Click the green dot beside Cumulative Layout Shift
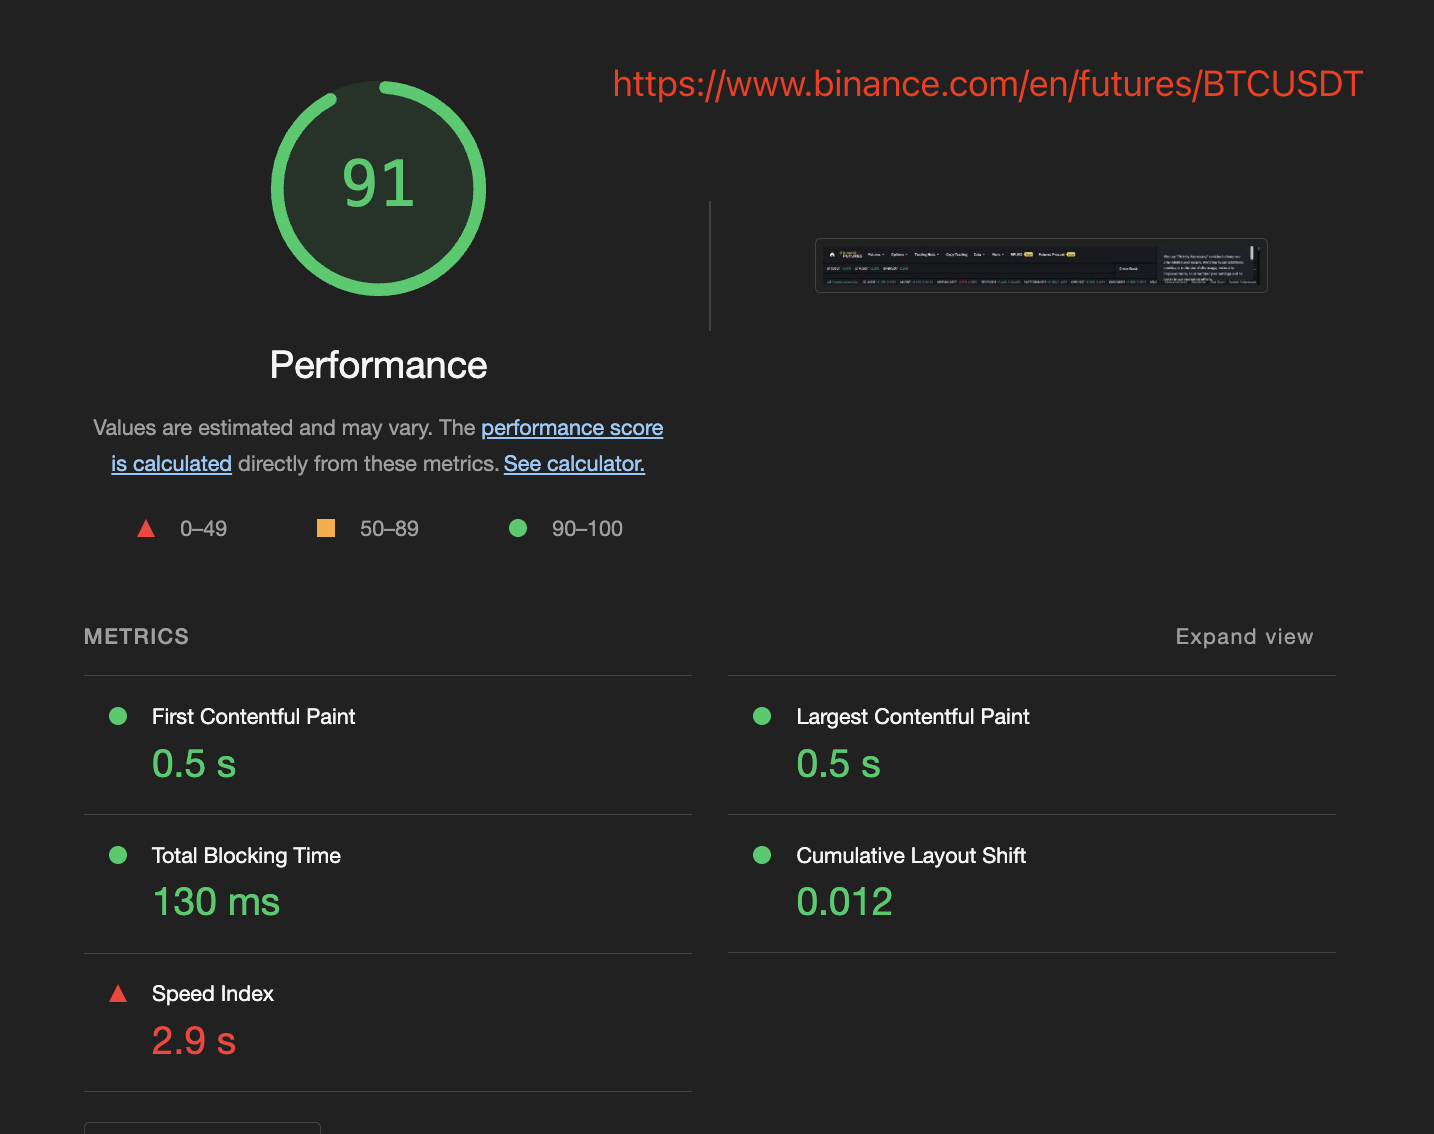 click(762, 855)
